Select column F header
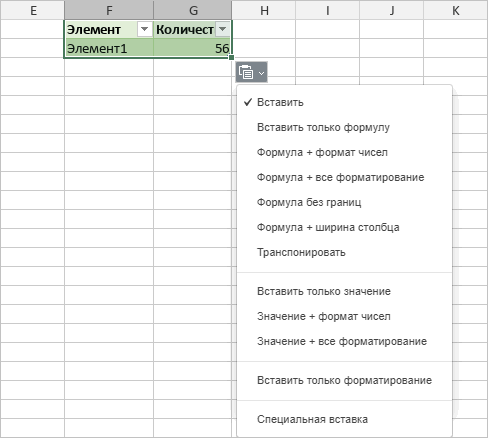488x438 pixels. pos(109,10)
